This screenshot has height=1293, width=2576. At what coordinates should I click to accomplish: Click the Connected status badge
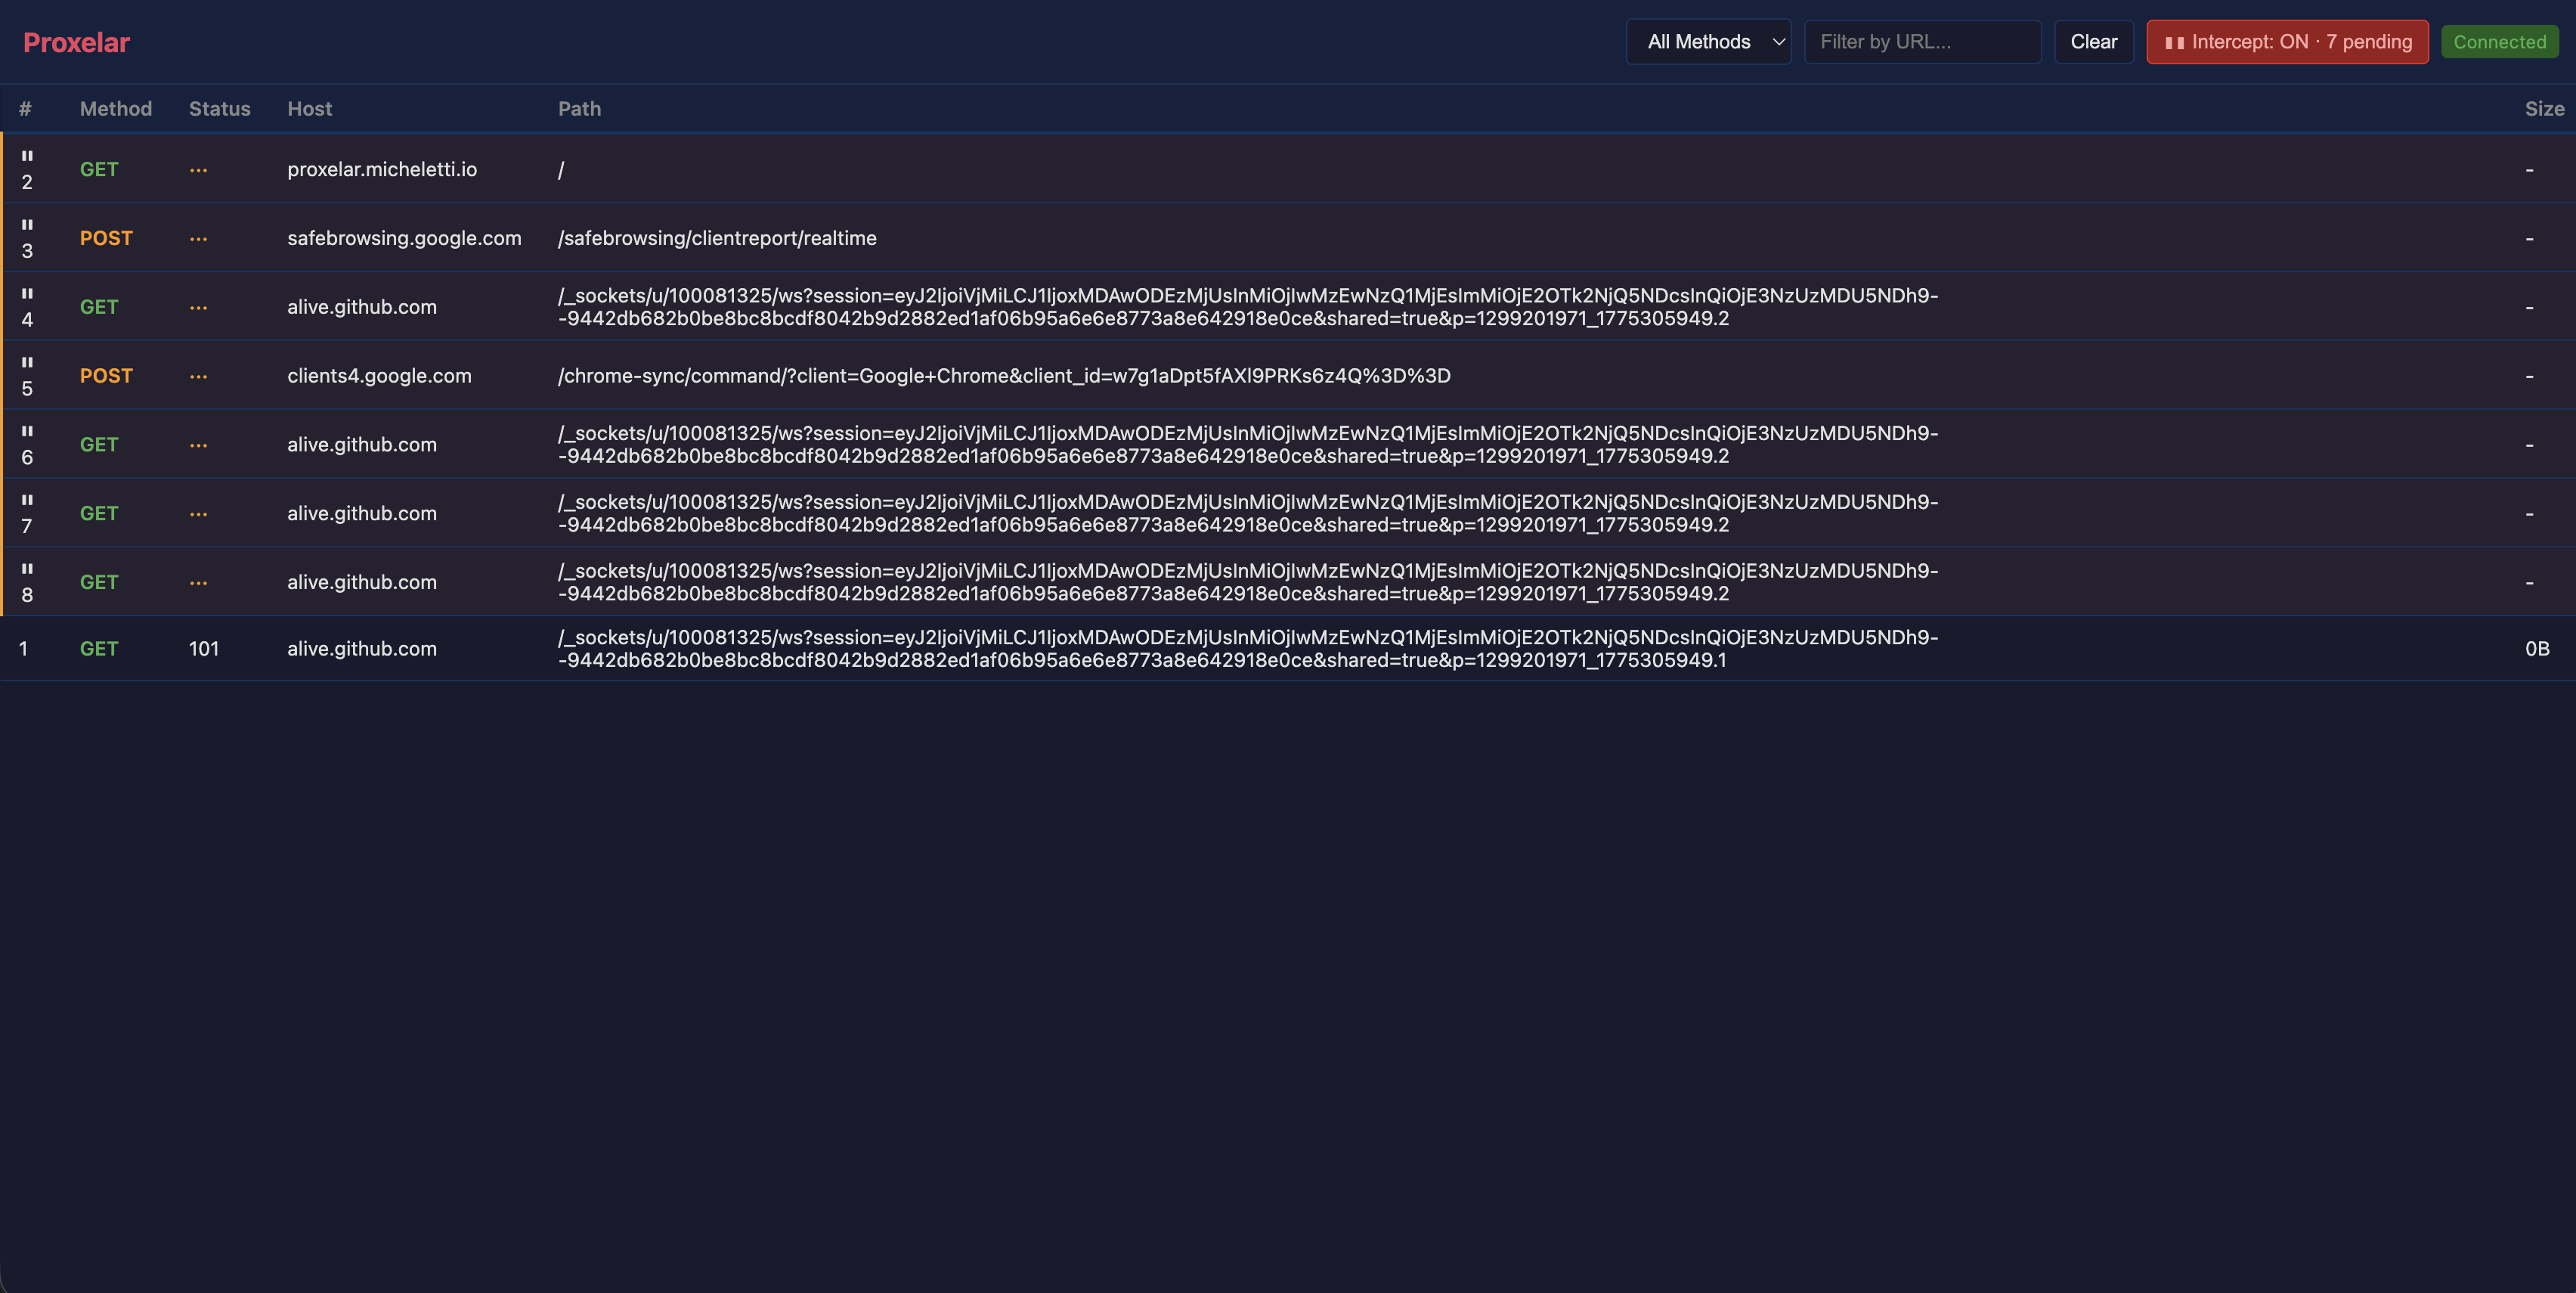click(x=2499, y=42)
